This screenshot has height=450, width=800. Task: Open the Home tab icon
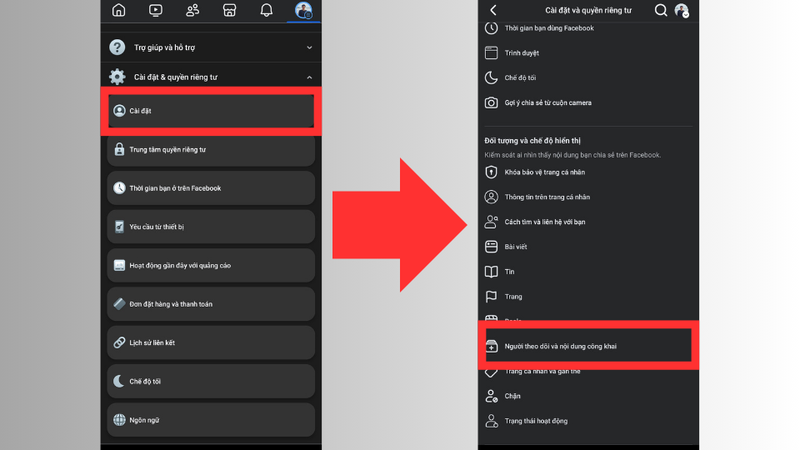coord(118,10)
